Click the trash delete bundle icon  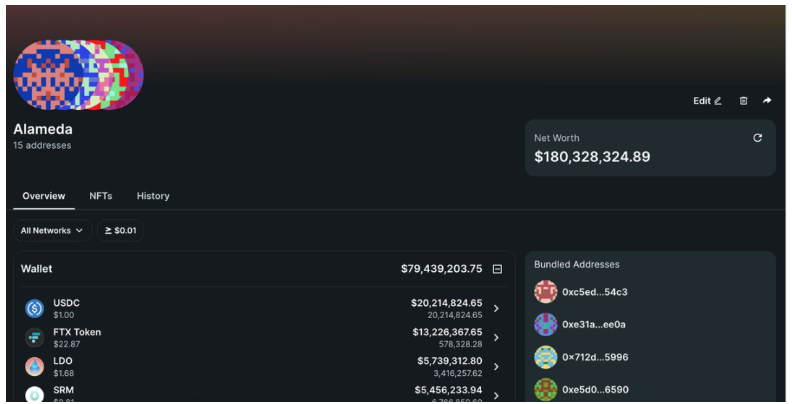pyautogui.click(x=743, y=101)
